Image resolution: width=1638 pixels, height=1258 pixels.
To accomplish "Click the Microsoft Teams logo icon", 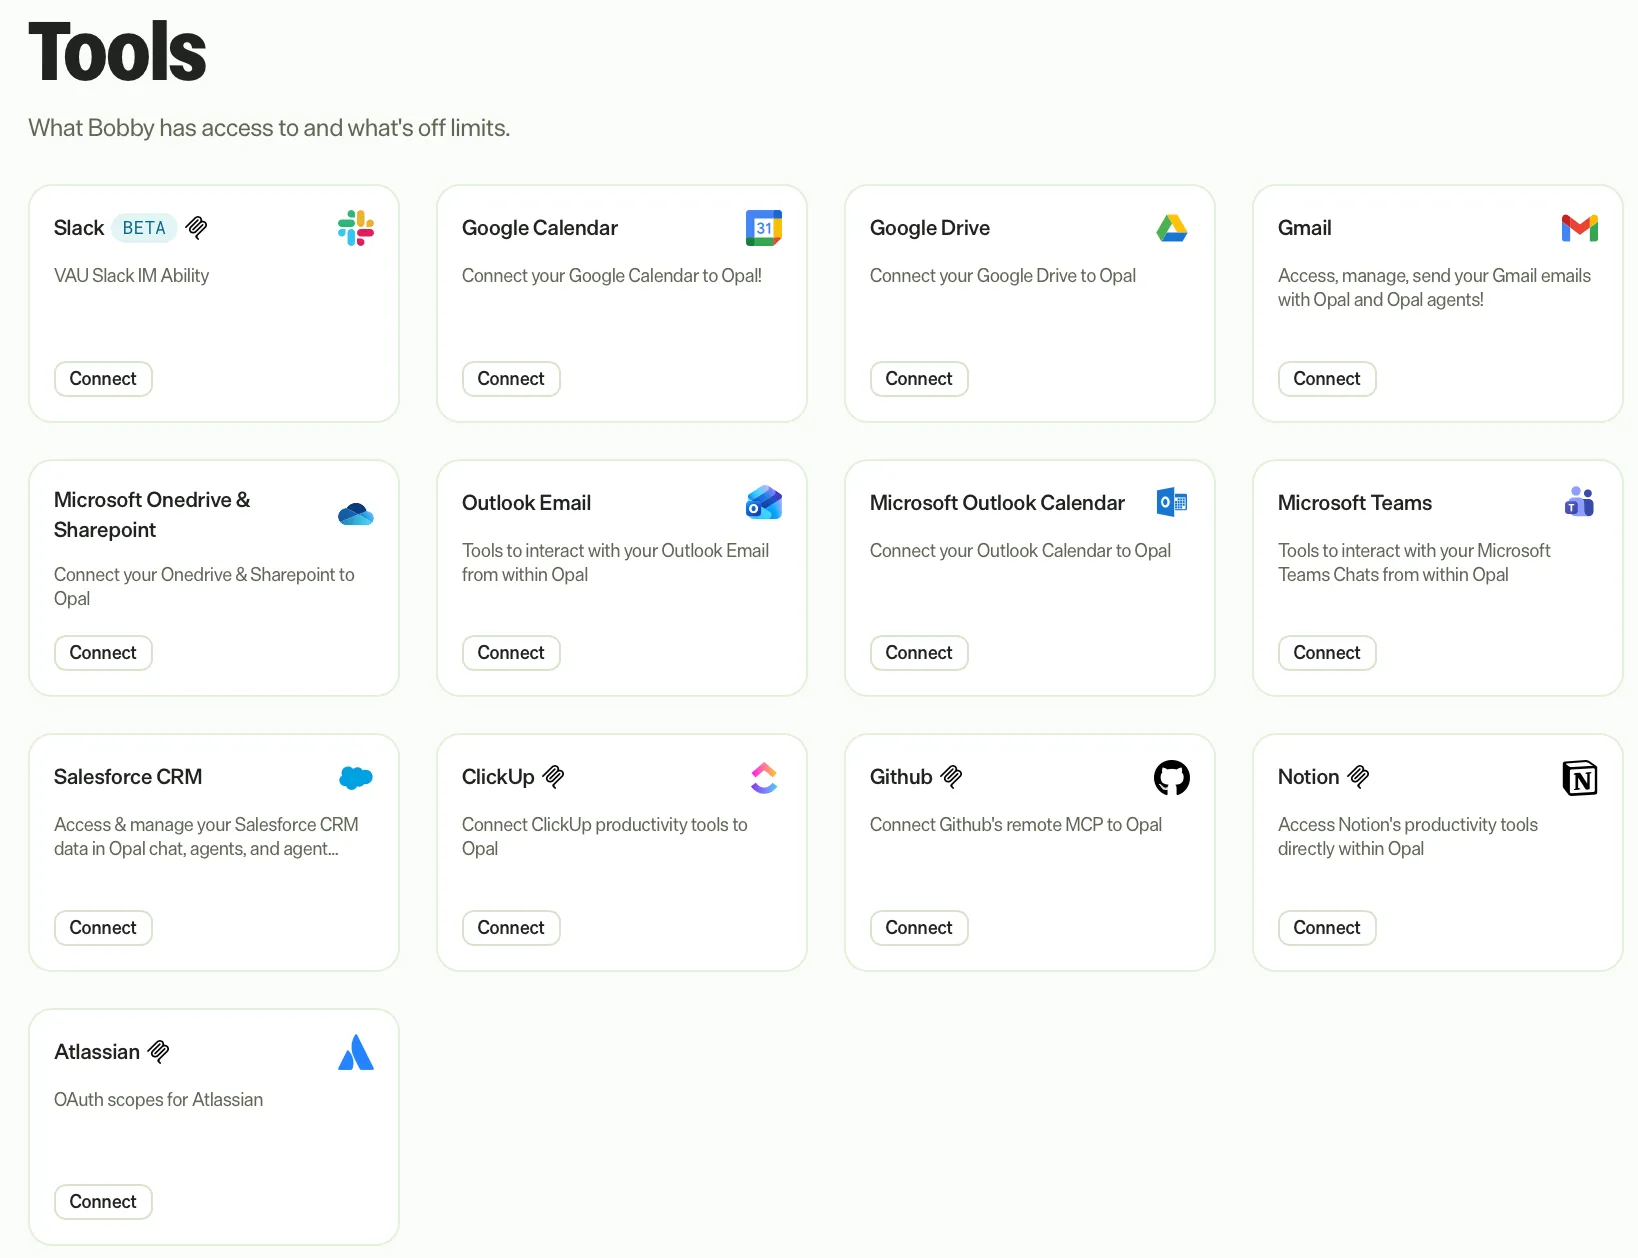I will point(1580,502).
